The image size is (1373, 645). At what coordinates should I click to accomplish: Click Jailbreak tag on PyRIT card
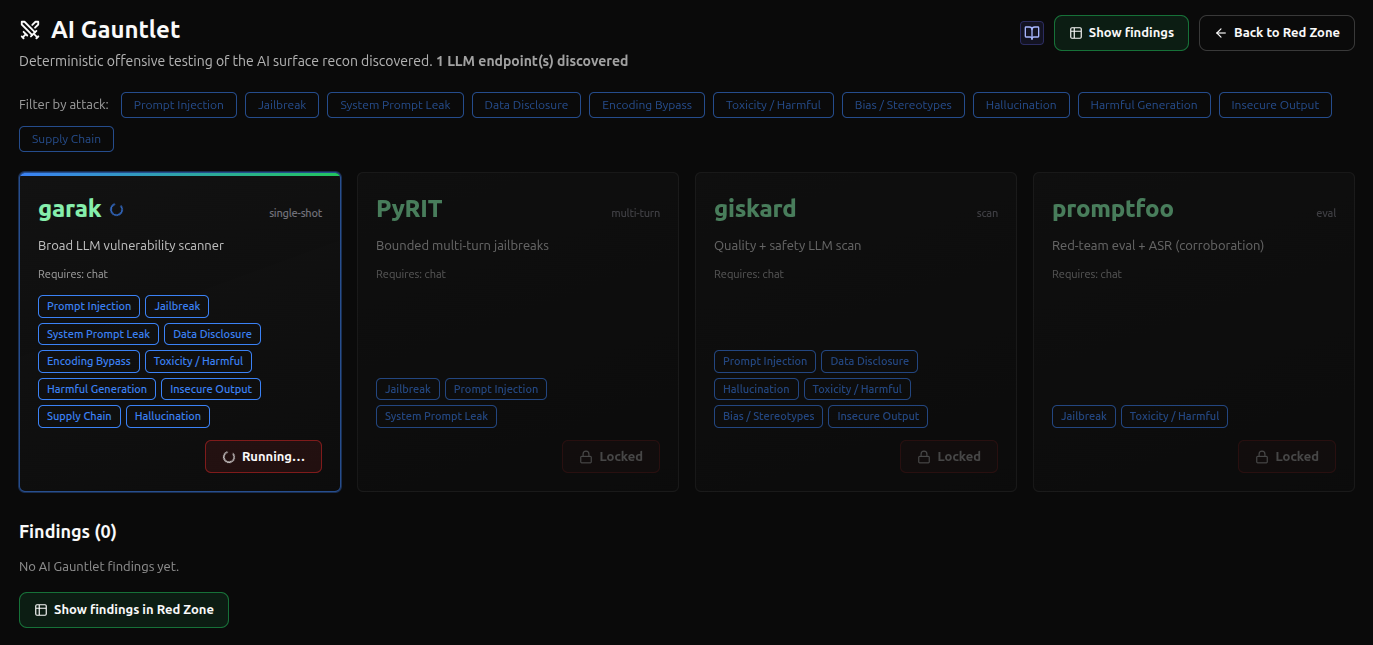point(408,389)
